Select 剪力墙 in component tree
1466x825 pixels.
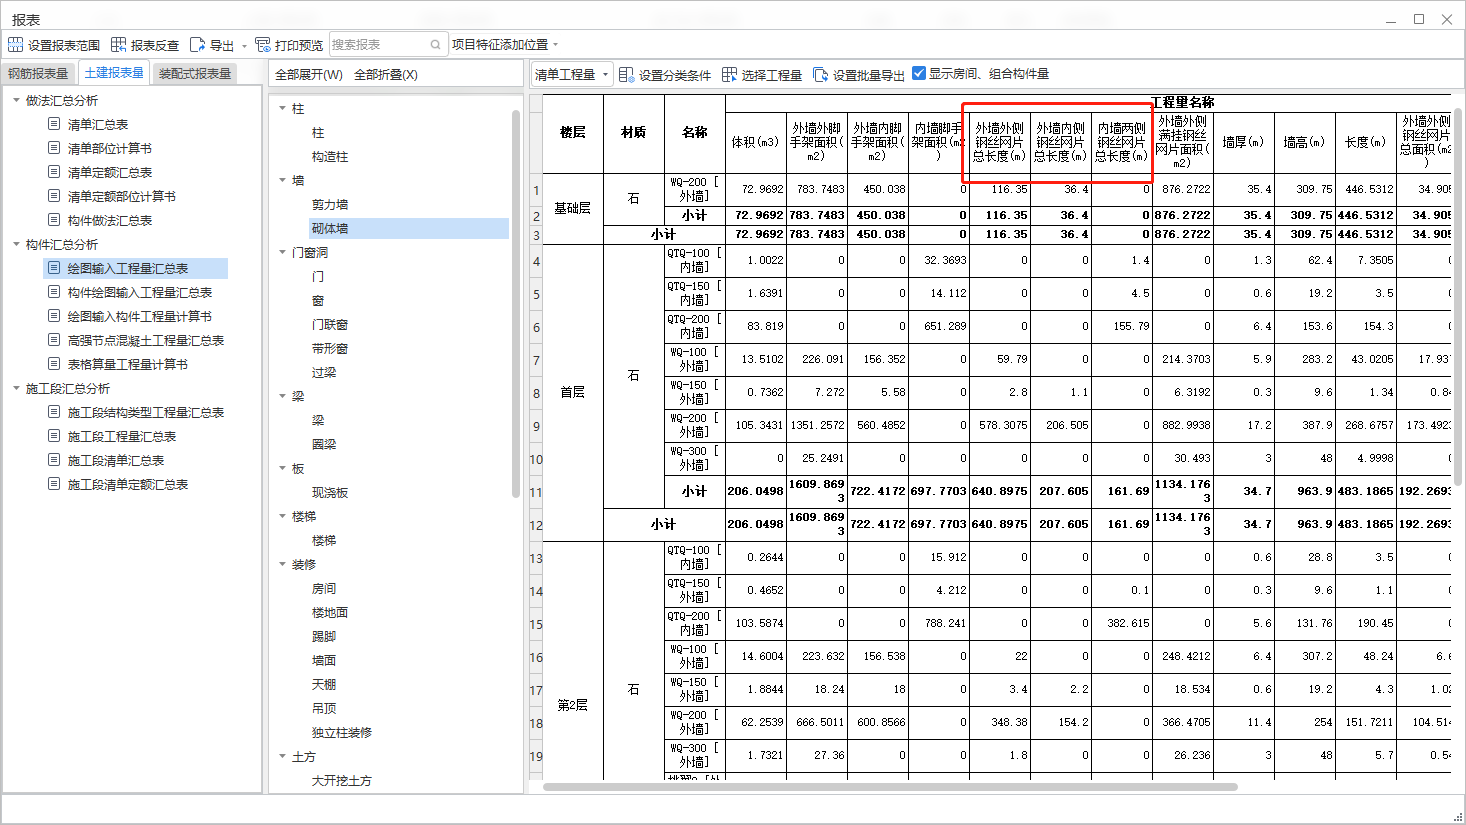[x=330, y=204]
